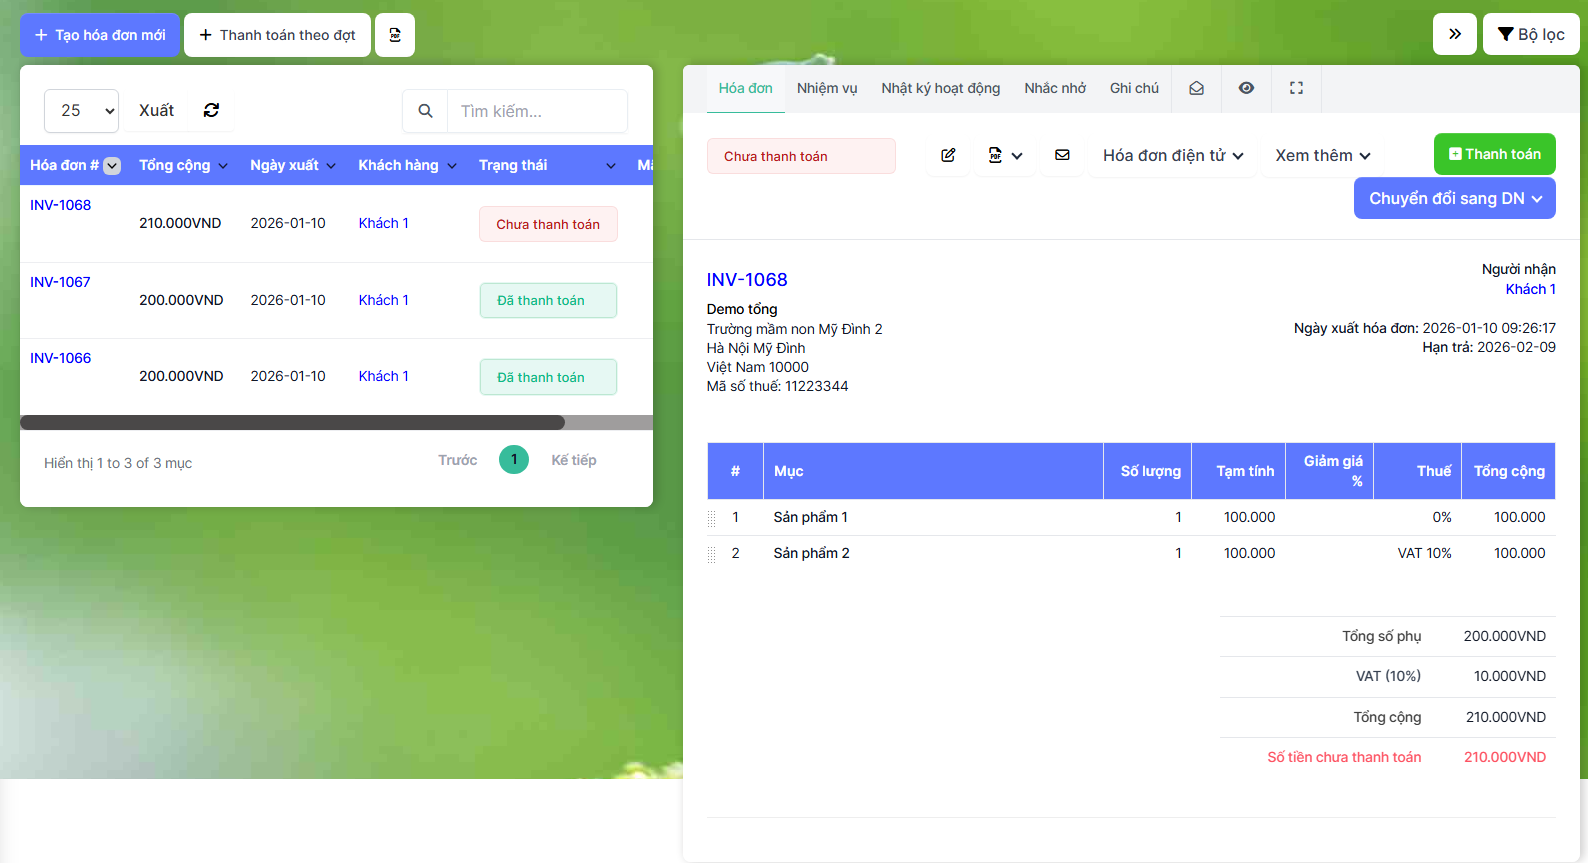
Task: Toggle sort arrow on Hóa đơn # column
Action: click(x=113, y=166)
